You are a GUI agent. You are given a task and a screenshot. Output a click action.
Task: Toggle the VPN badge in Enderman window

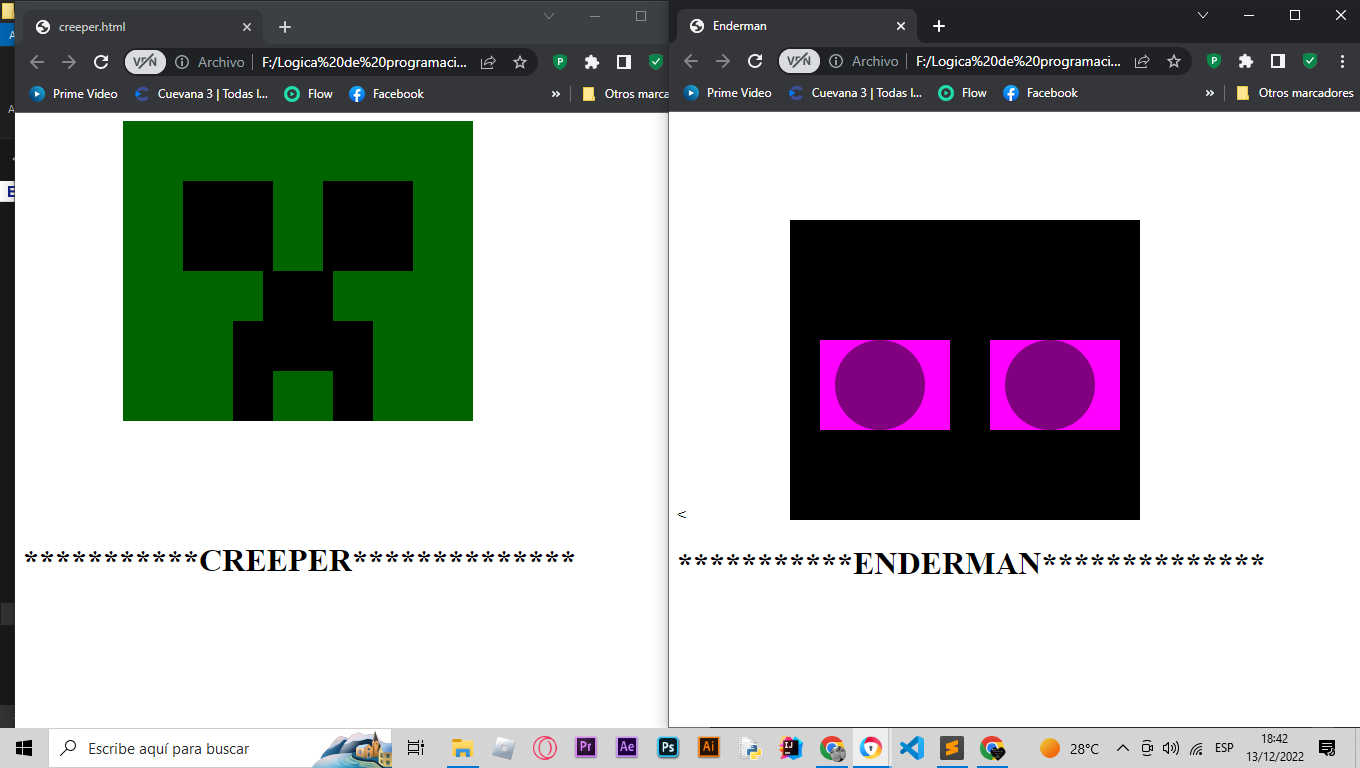(x=799, y=62)
